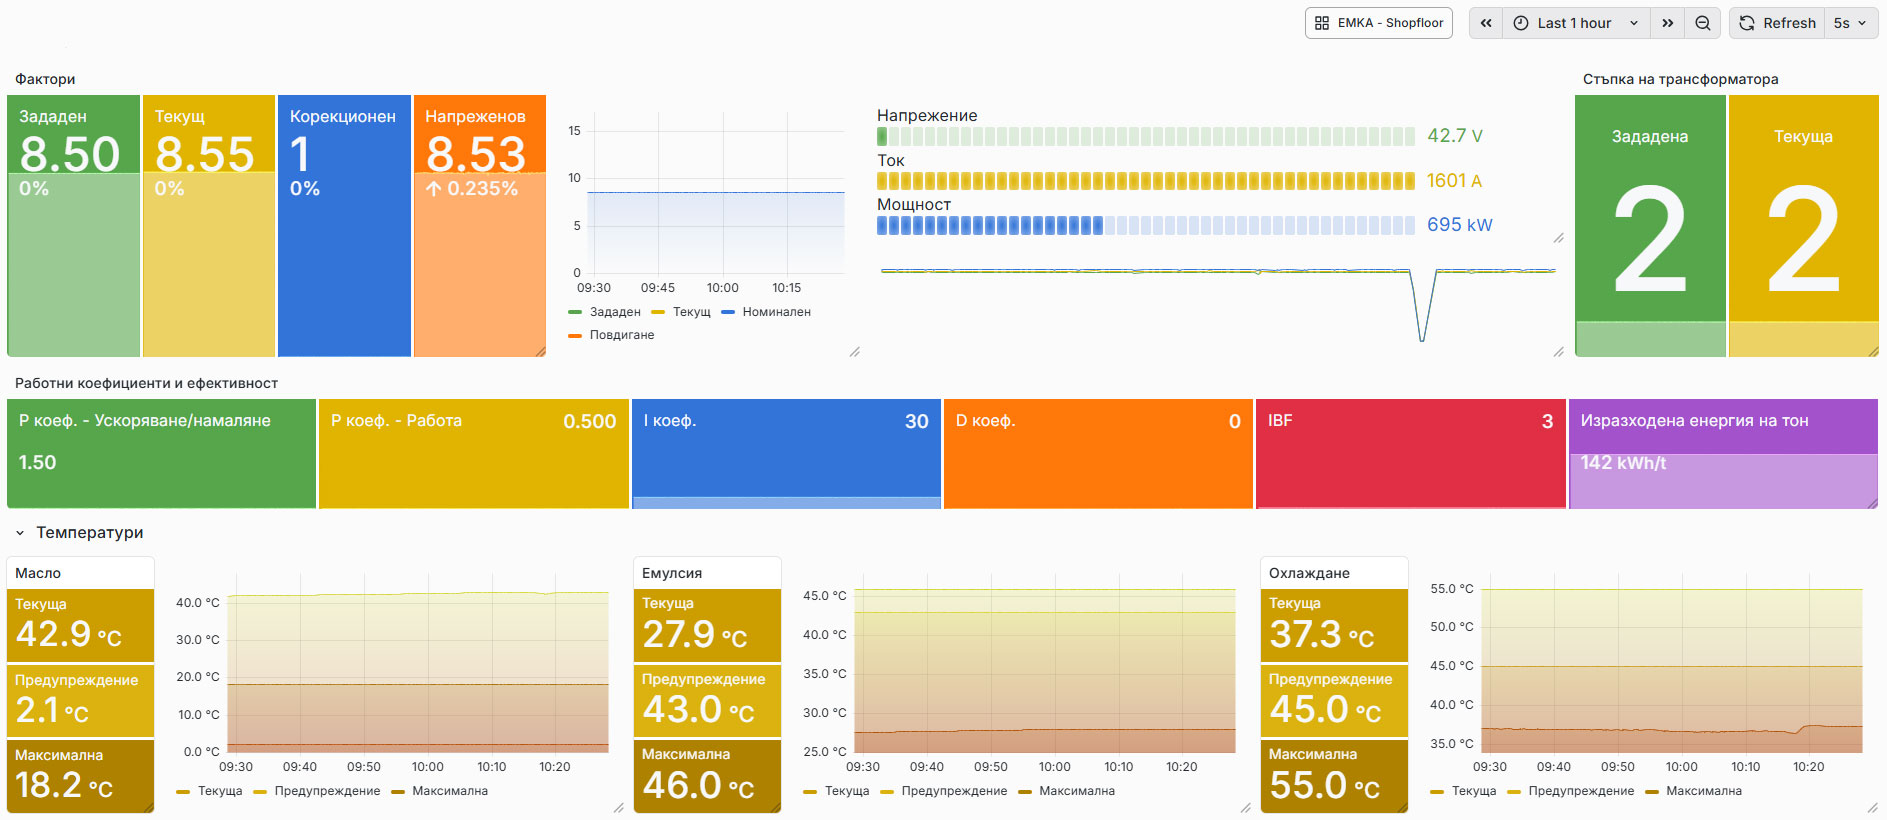Viewport: 1887px width, 820px height.
Task: Click the 1601 A current reading
Action: (x=1454, y=181)
